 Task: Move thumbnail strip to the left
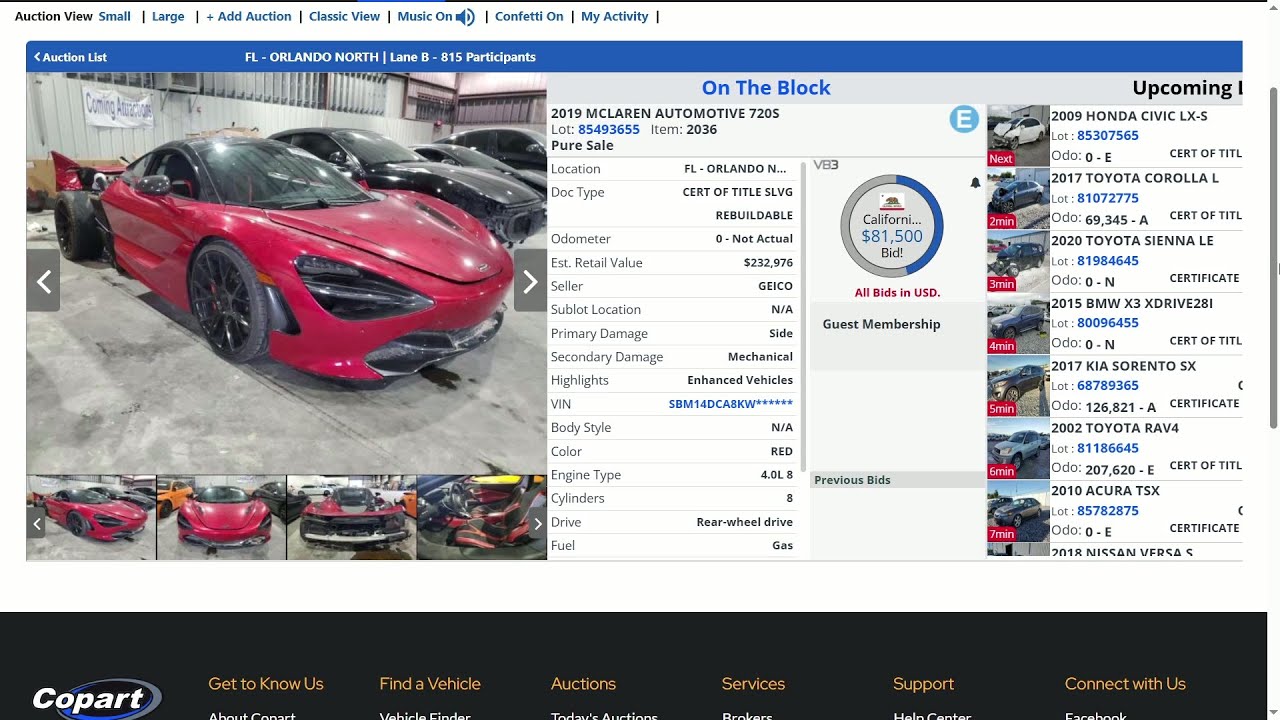[37, 523]
